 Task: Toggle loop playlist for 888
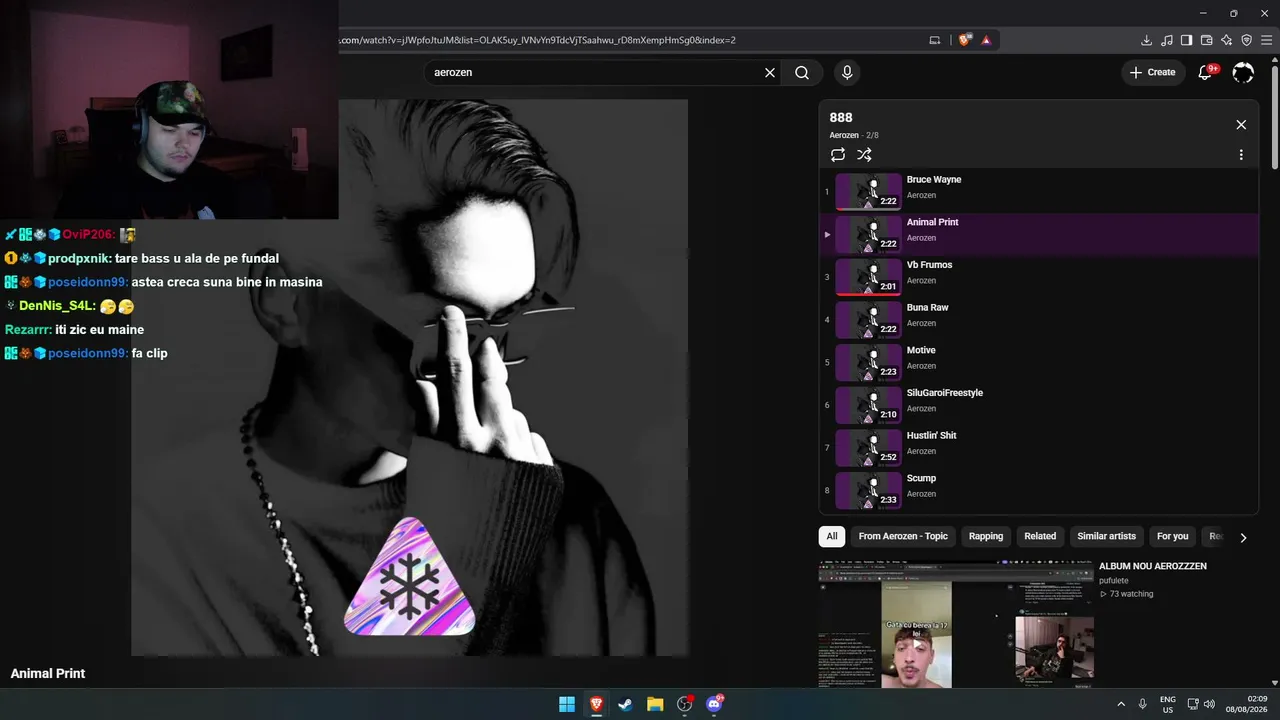[838, 155]
